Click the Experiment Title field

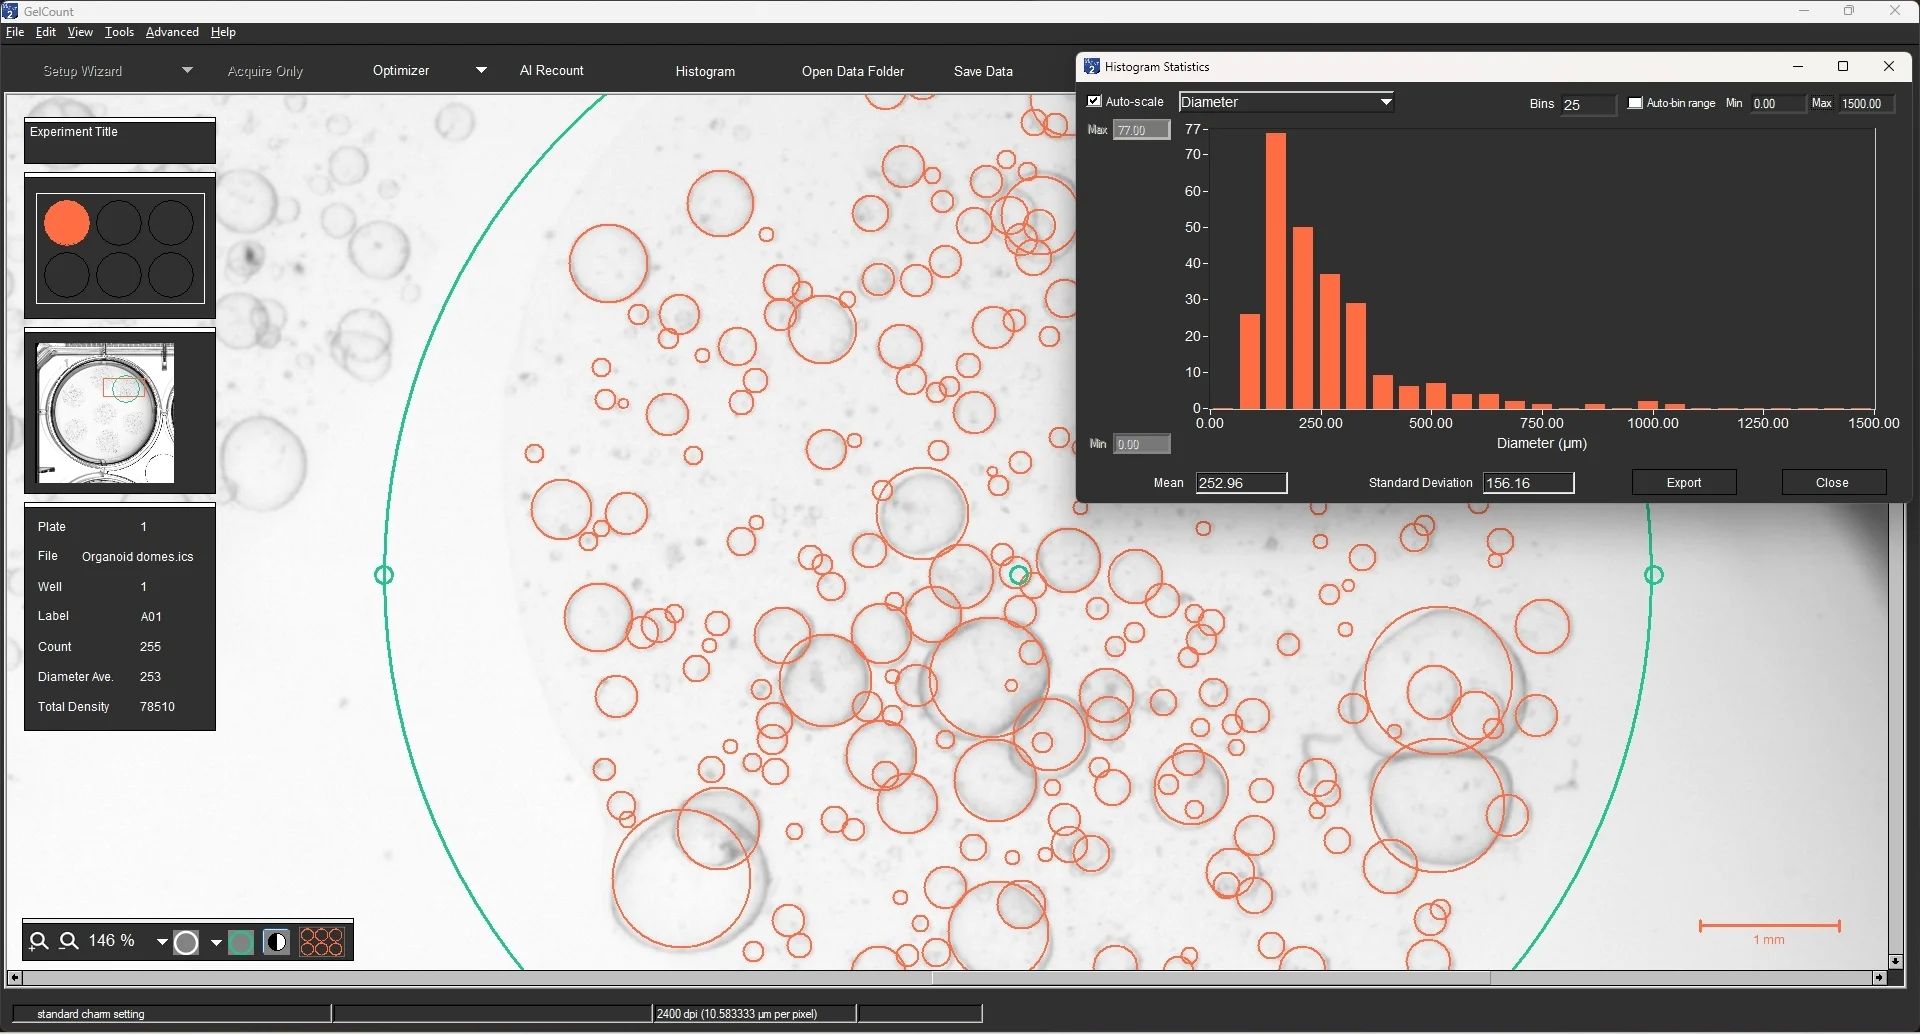120,141
